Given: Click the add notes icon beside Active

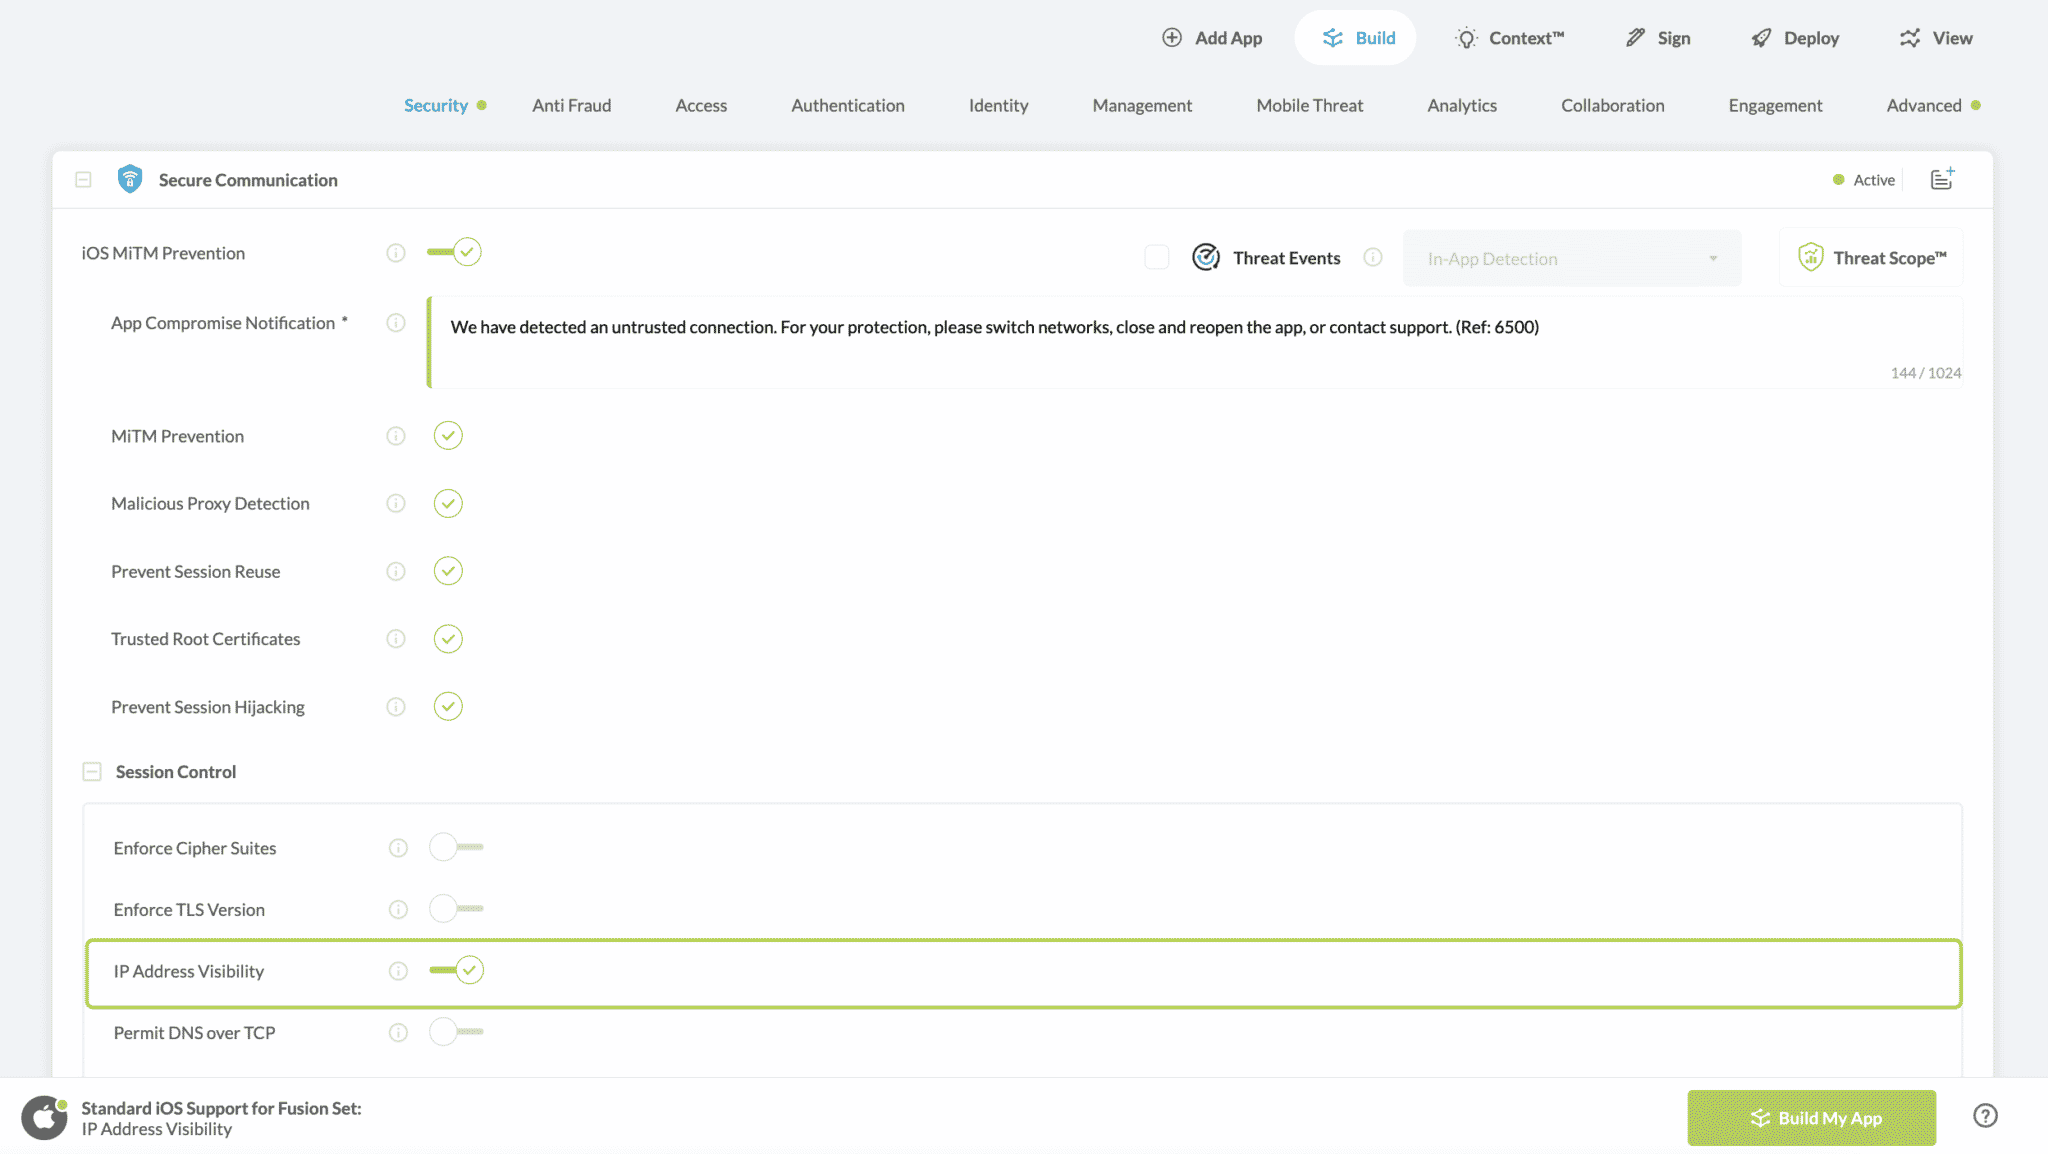Looking at the screenshot, I should coord(1941,179).
